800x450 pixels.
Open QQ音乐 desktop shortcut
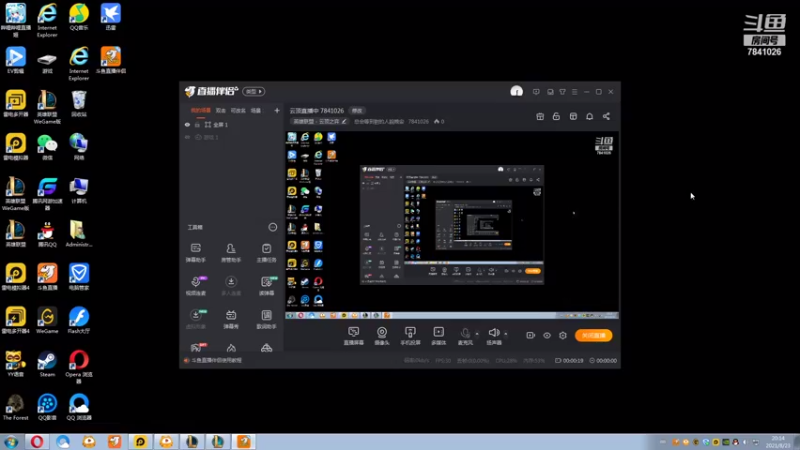pyautogui.click(x=79, y=17)
